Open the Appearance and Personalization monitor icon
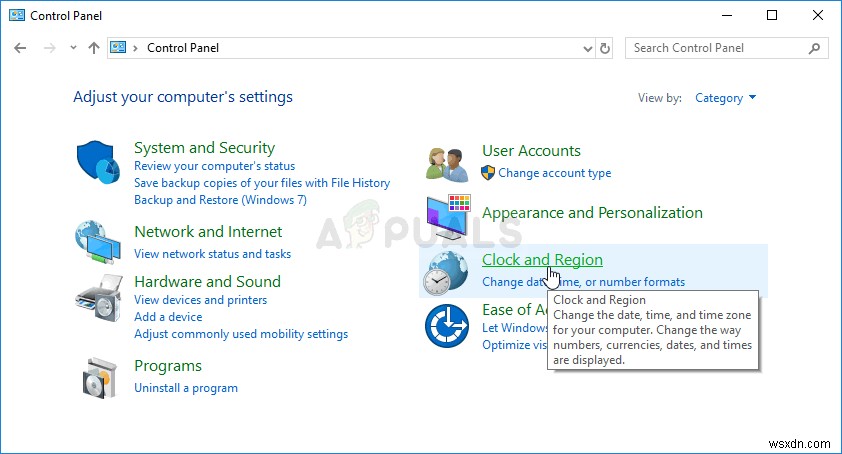 [448, 217]
